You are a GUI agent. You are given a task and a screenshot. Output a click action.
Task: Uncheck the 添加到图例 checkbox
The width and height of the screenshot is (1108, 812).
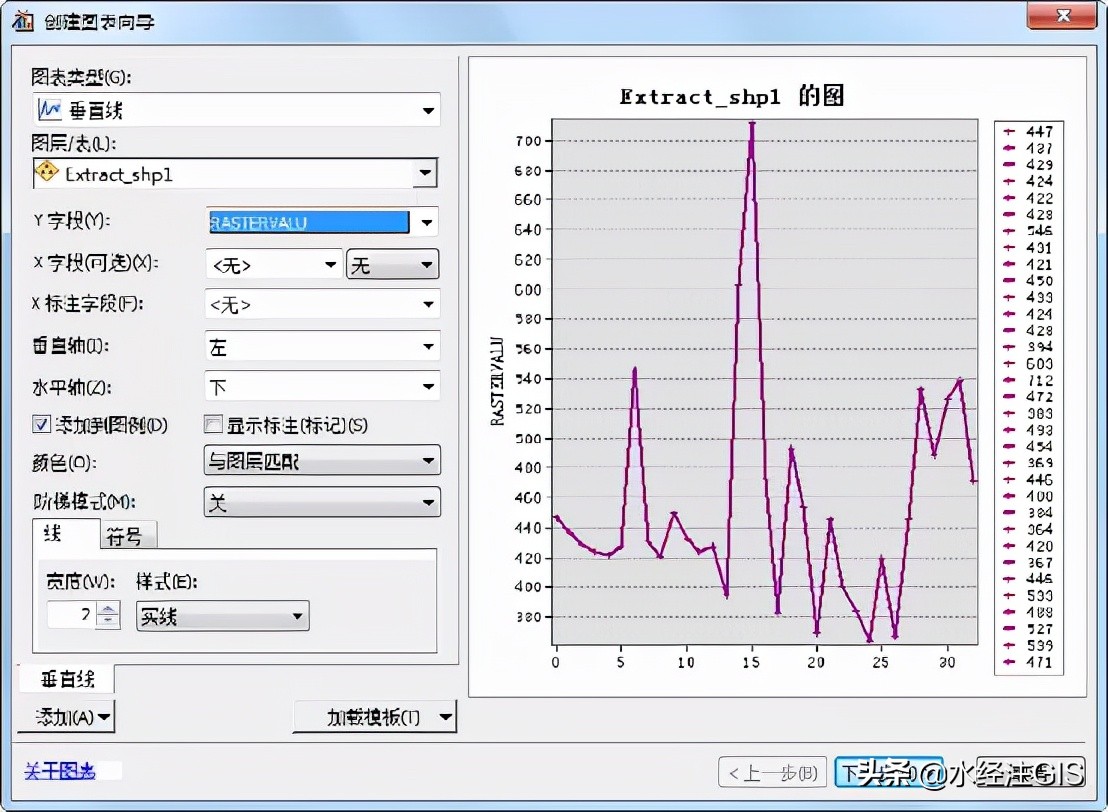(41, 424)
